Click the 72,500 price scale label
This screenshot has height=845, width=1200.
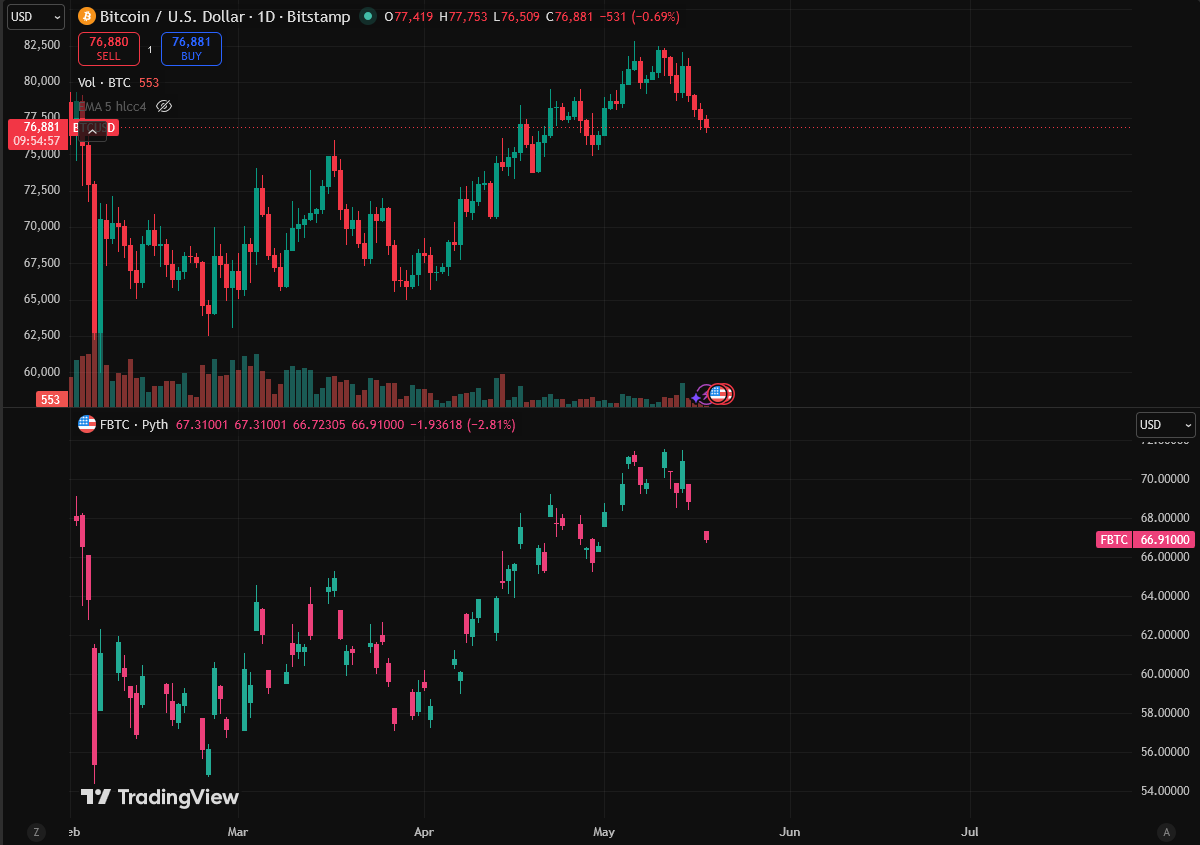click(42, 190)
